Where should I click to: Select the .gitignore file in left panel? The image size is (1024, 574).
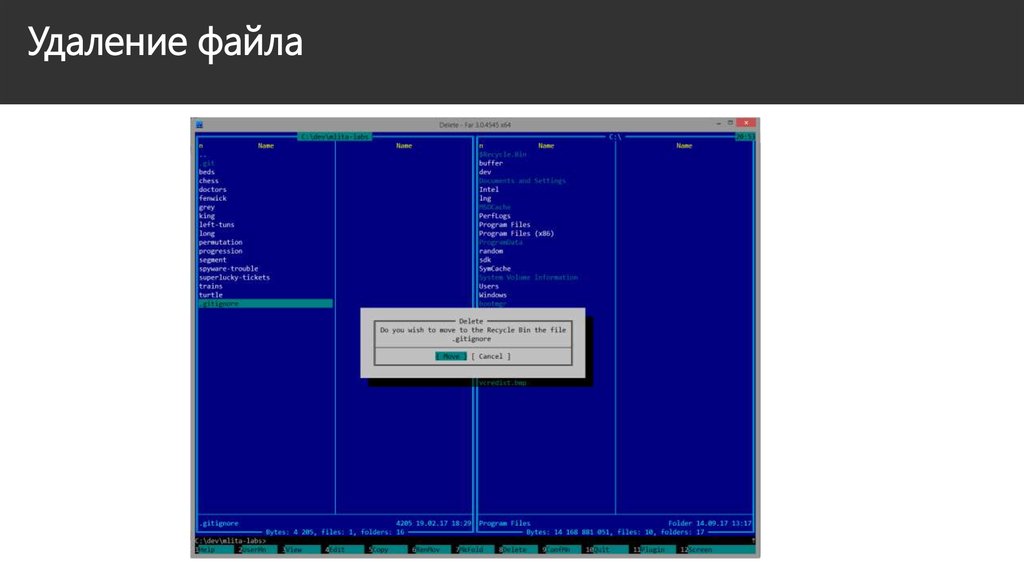tap(220, 304)
